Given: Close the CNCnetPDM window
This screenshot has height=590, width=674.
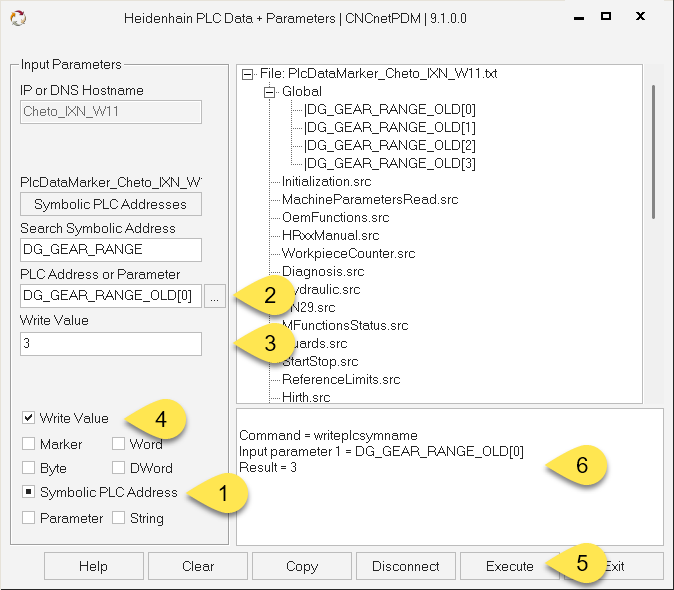Looking at the screenshot, I should [640, 16].
